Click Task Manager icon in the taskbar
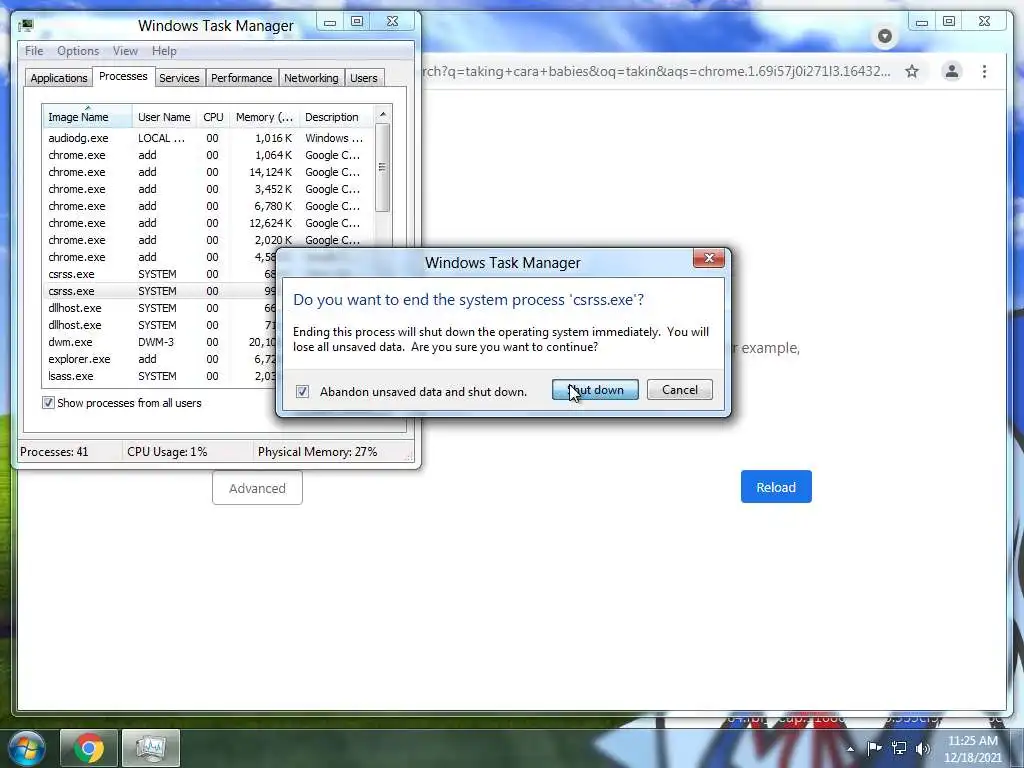The image size is (1024, 768). (x=151, y=748)
